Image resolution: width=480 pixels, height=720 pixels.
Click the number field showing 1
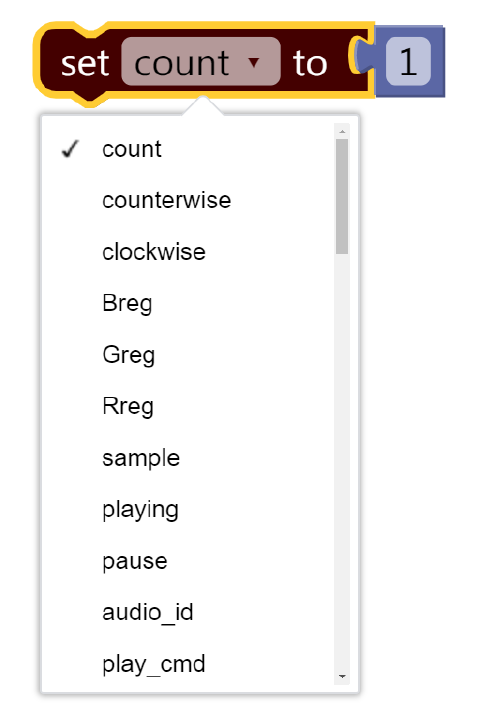(x=408, y=62)
